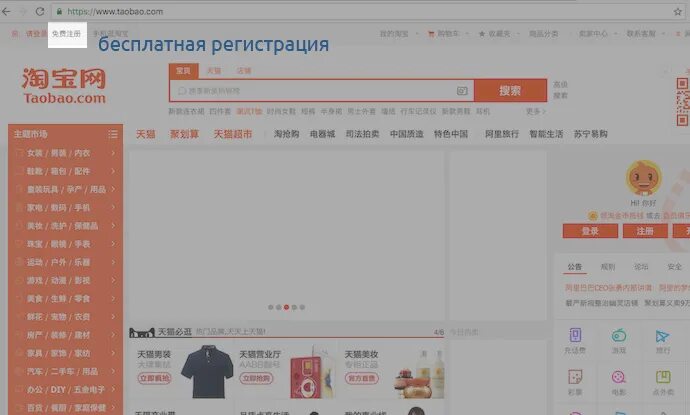690x415 pixels.
Task: Click the favorites star icon beside 收藏夹
Action: click(x=482, y=34)
